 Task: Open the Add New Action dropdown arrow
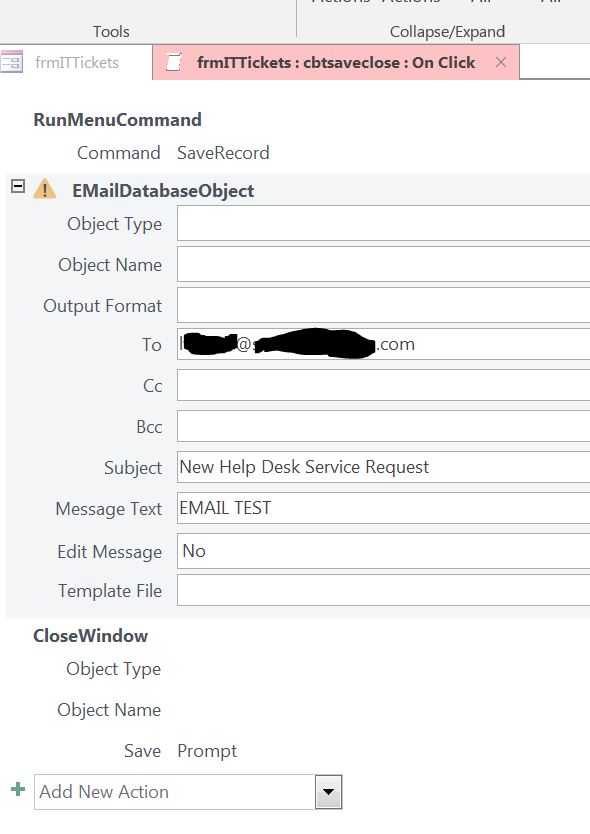(x=328, y=792)
